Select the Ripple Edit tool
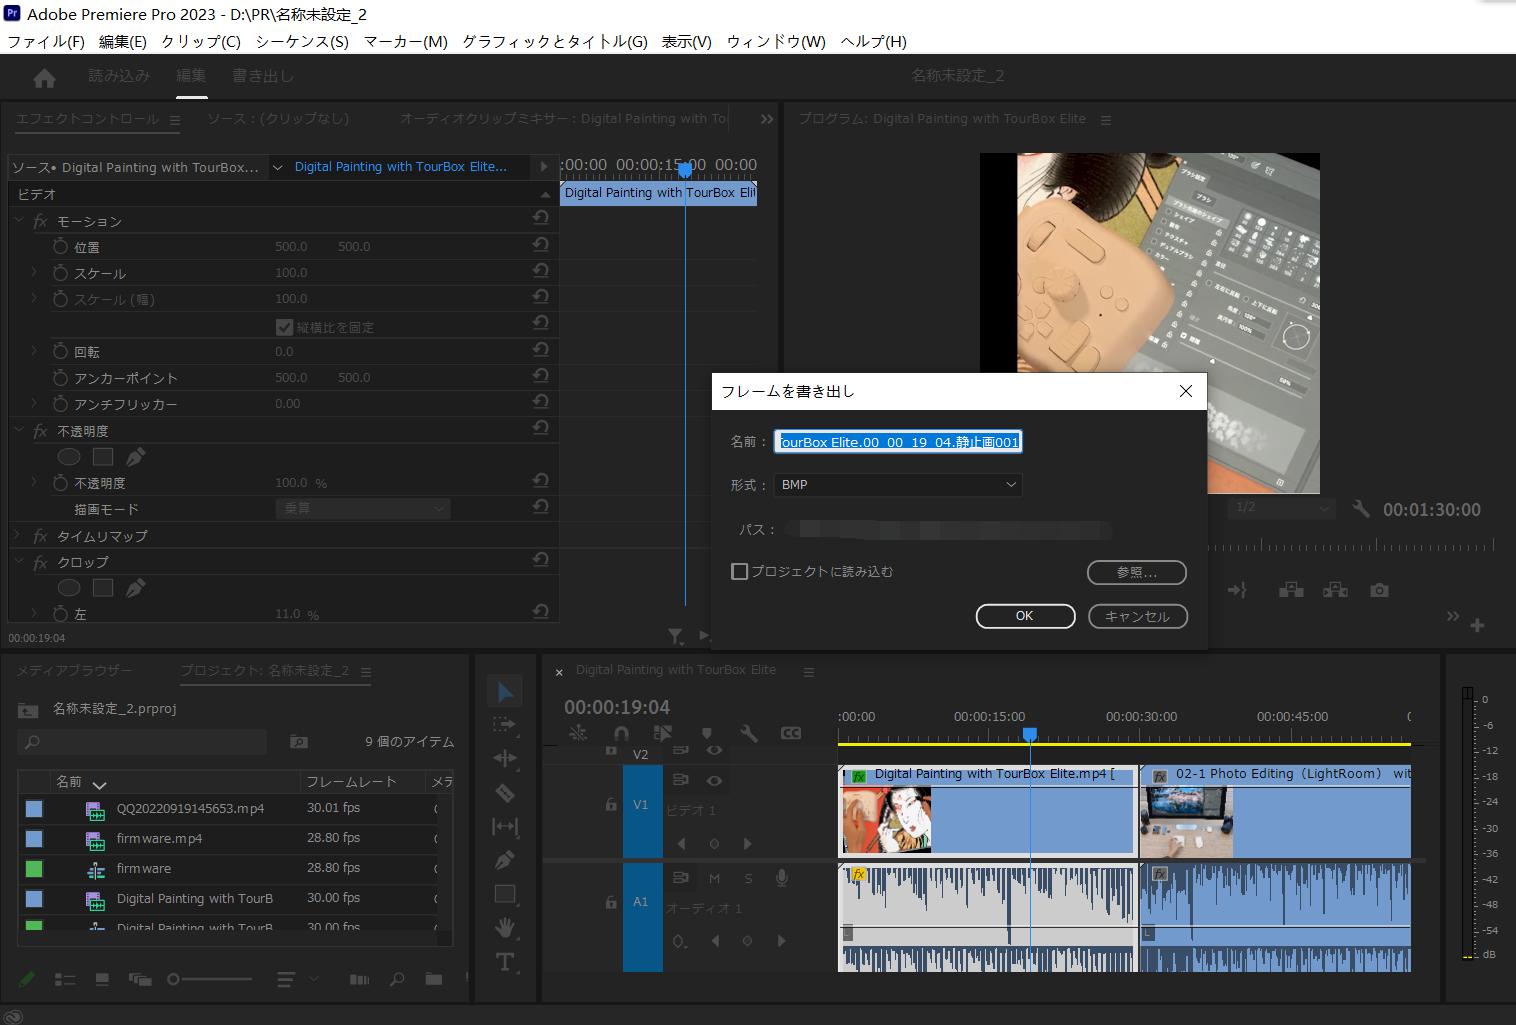The height and width of the screenshot is (1025, 1516). [x=505, y=758]
